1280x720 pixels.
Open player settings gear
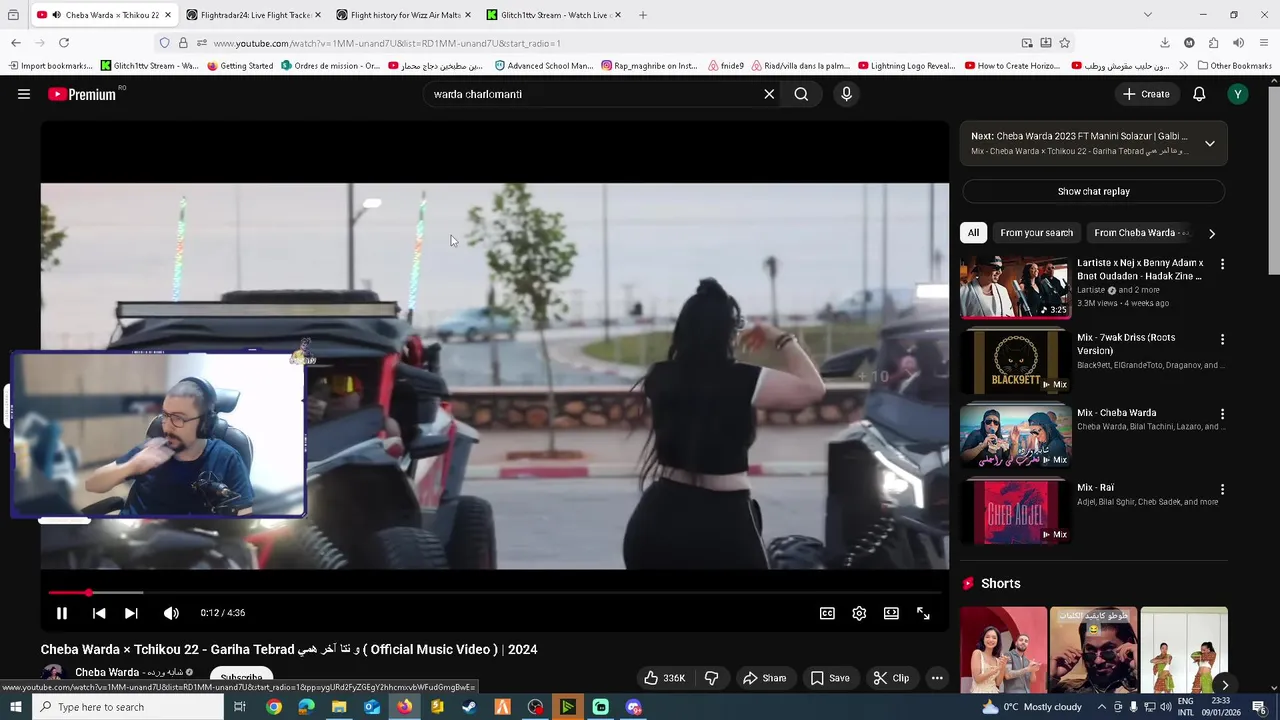click(859, 613)
